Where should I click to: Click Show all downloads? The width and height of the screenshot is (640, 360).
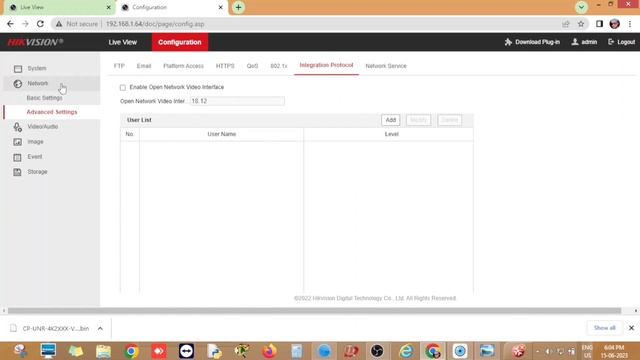604,328
